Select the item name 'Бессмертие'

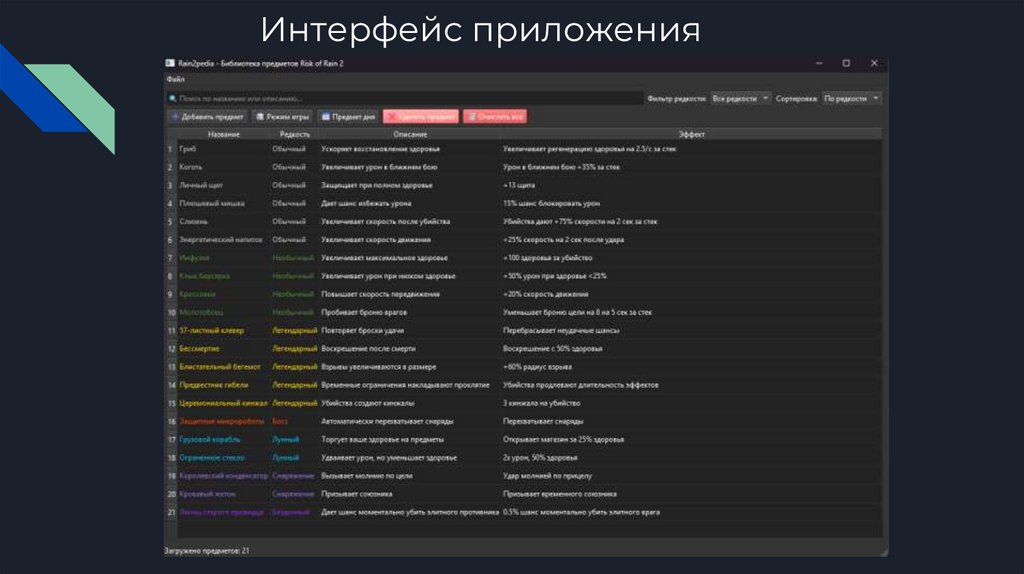199,349
